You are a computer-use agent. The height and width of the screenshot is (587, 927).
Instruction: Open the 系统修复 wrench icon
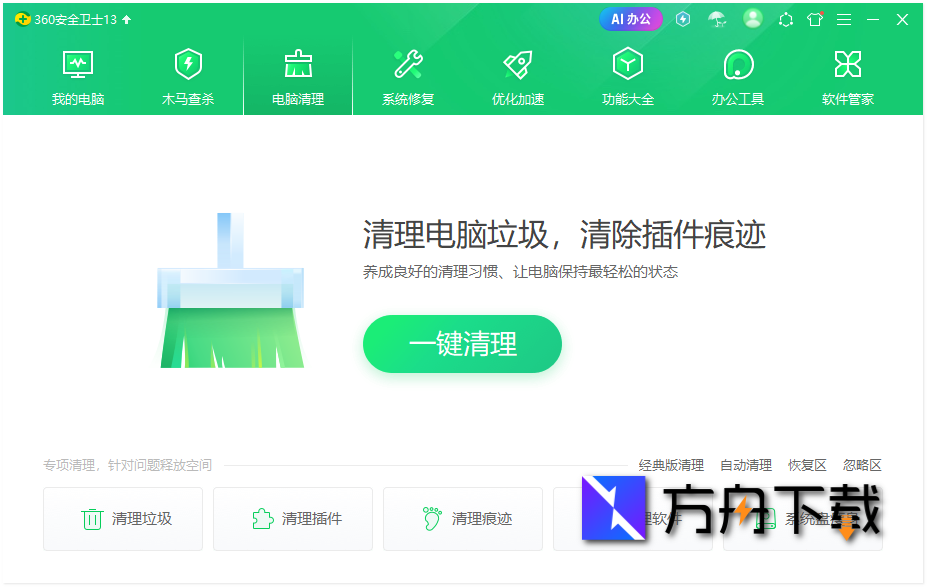coord(407,63)
